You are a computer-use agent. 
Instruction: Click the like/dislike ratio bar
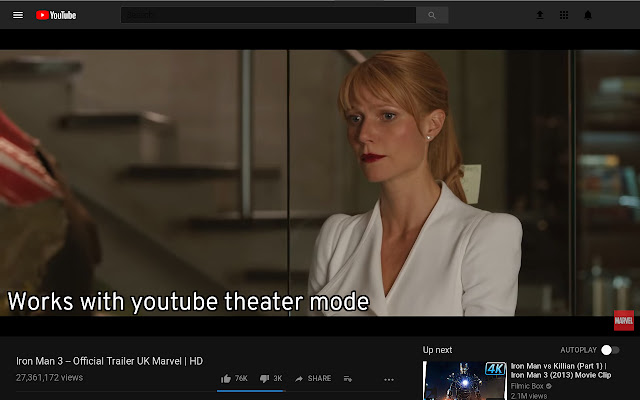[x=250, y=390]
